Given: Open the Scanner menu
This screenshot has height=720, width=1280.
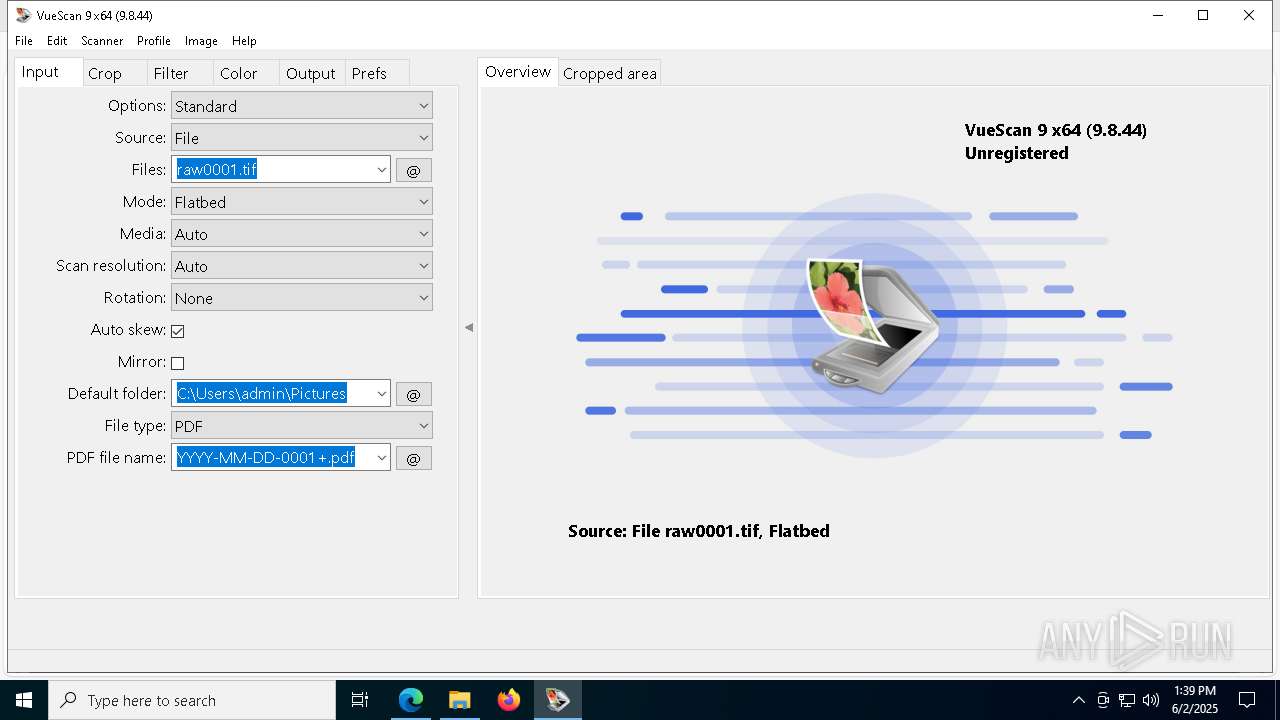Looking at the screenshot, I should (x=102, y=41).
